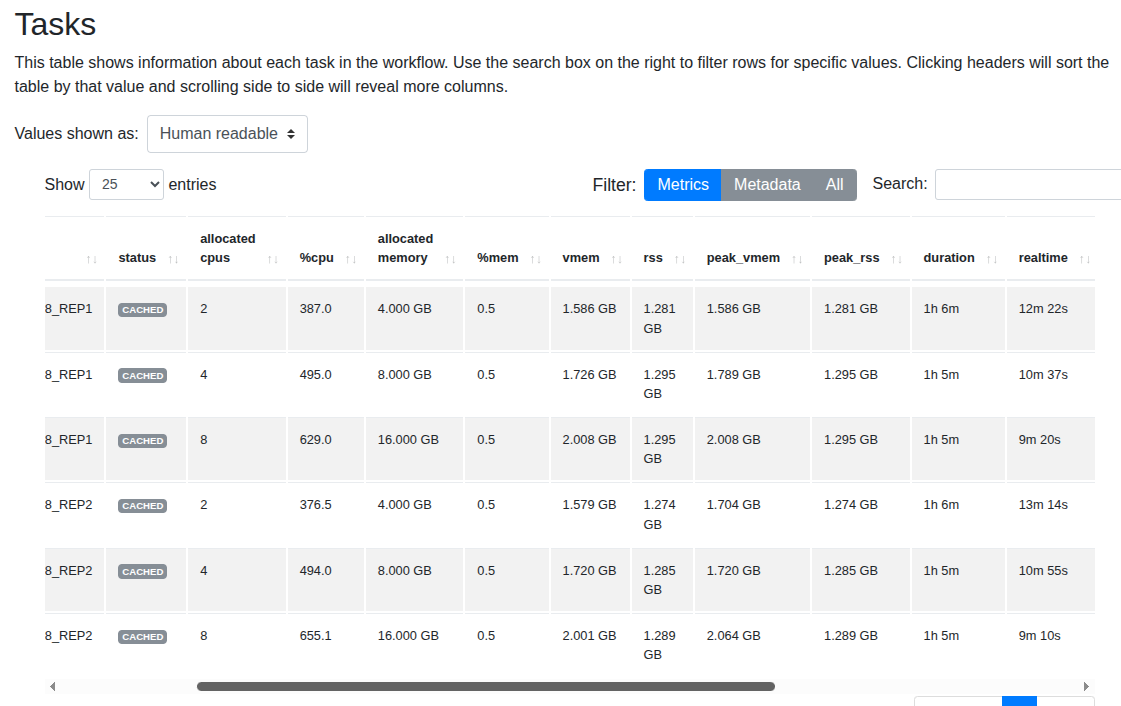The height and width of the screenshot is (706, 1121).
Task: Click CACHED badge in first row
Action: [143, 310]
